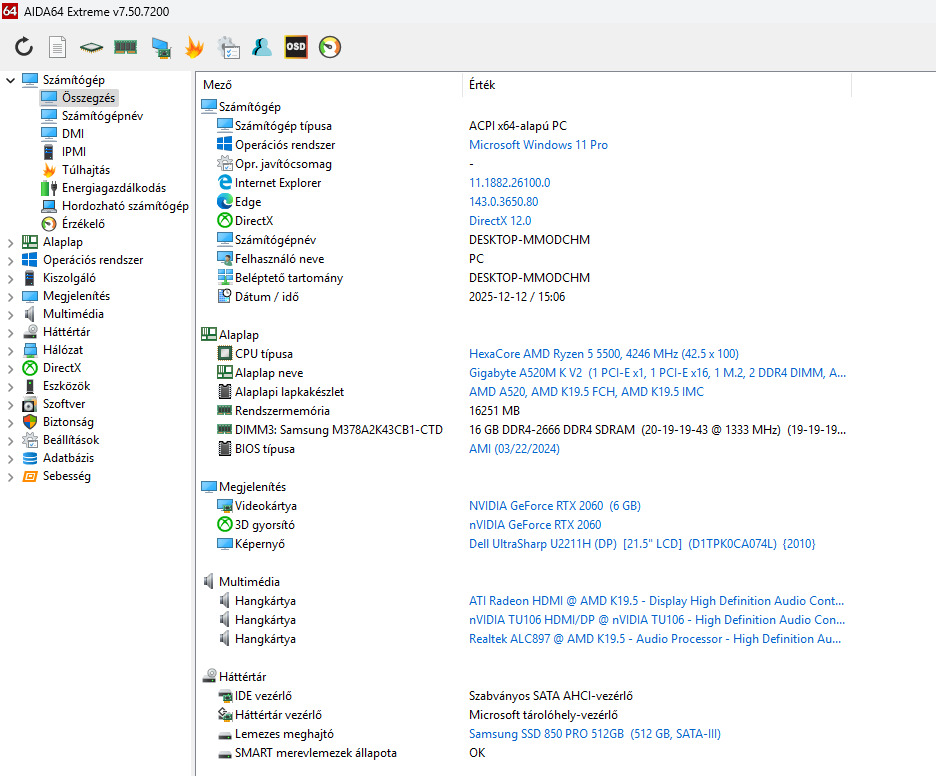Expand the DirectX tree node

pos(10,368)
